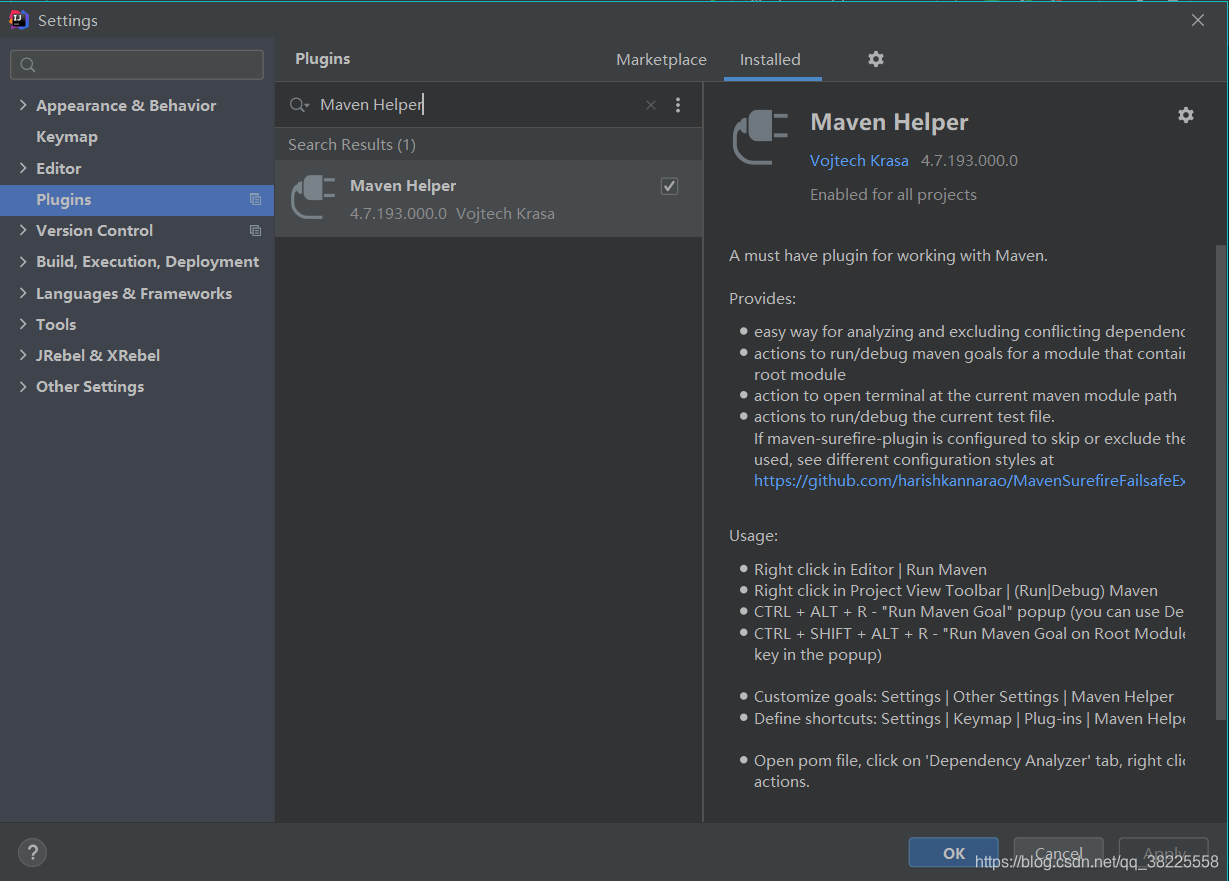The height and width of the screenshot is (881, 1229).
Task: Click the plugin description vertical scrollbar
Action: [x=1219, y=482]
